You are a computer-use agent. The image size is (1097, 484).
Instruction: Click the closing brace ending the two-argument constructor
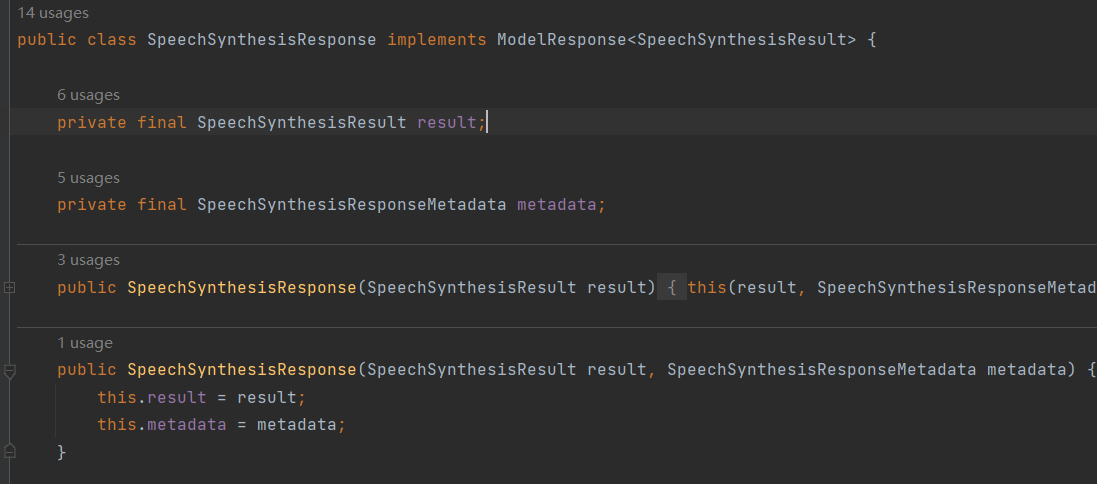(62, 453)
